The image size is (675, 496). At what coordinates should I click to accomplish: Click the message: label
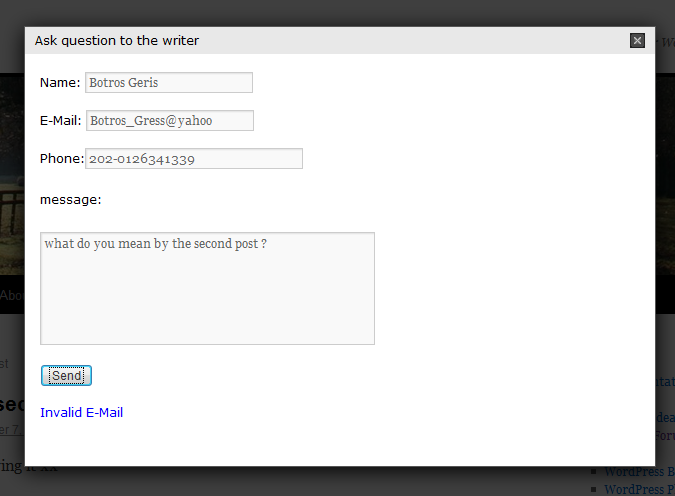[x=71, y=200]
